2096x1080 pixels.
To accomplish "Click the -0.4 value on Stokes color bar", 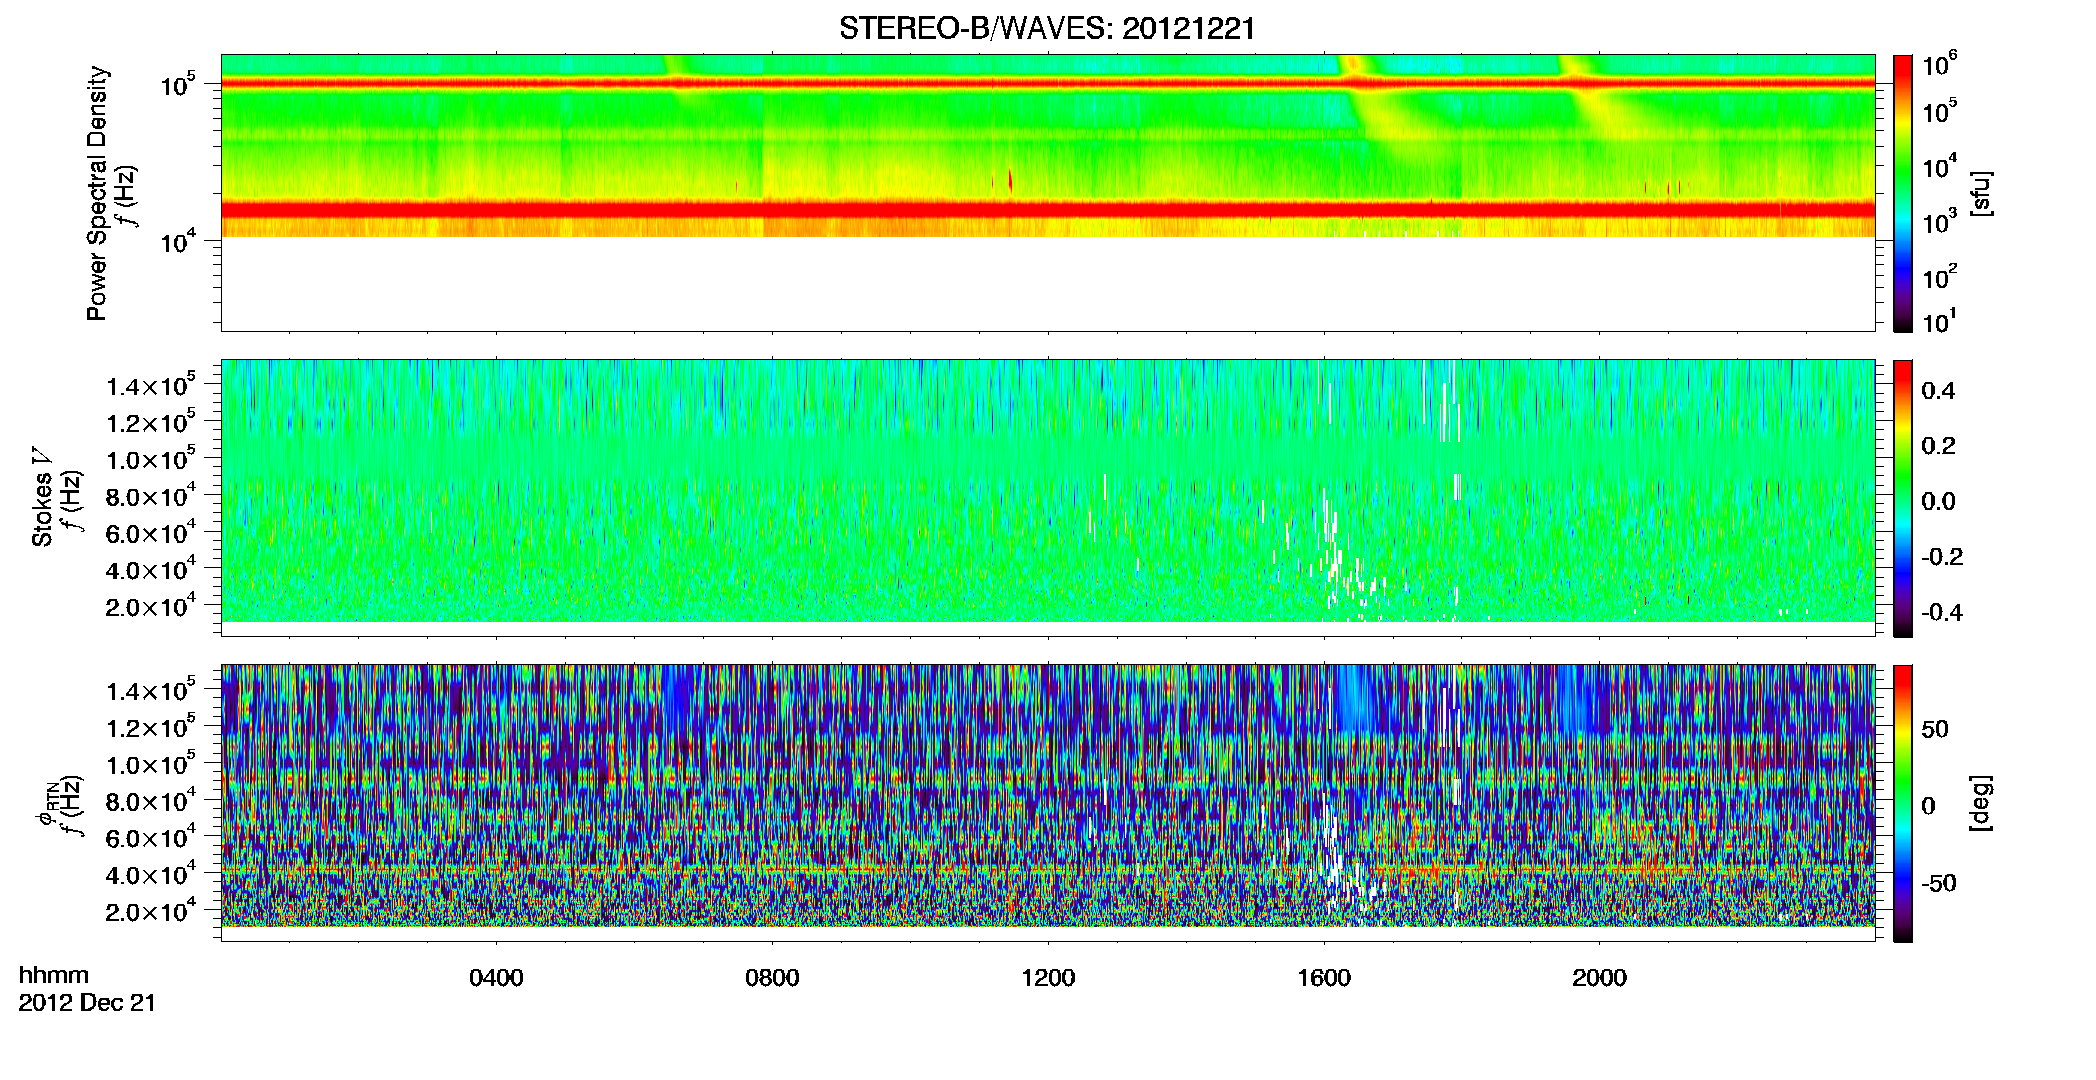I will pos(1942,613).
